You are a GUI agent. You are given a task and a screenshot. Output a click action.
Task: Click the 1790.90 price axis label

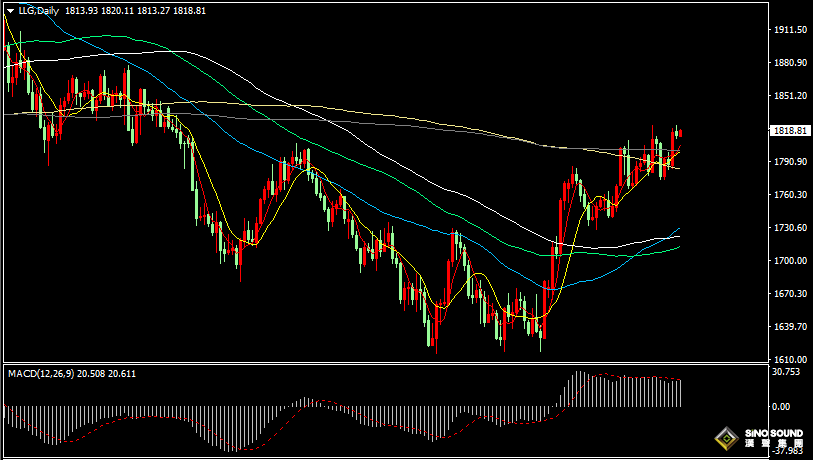790,162
